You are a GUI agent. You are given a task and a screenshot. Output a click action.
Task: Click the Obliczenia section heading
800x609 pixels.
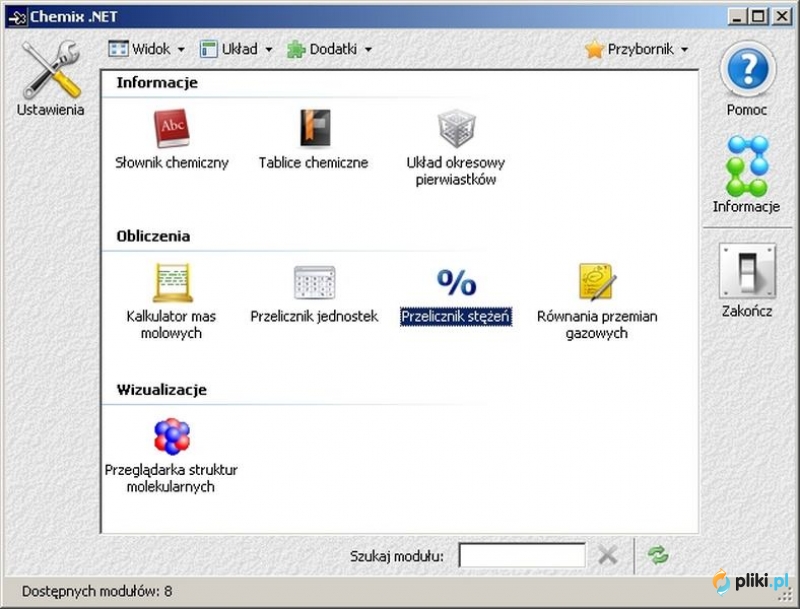(x=153, y=236)
